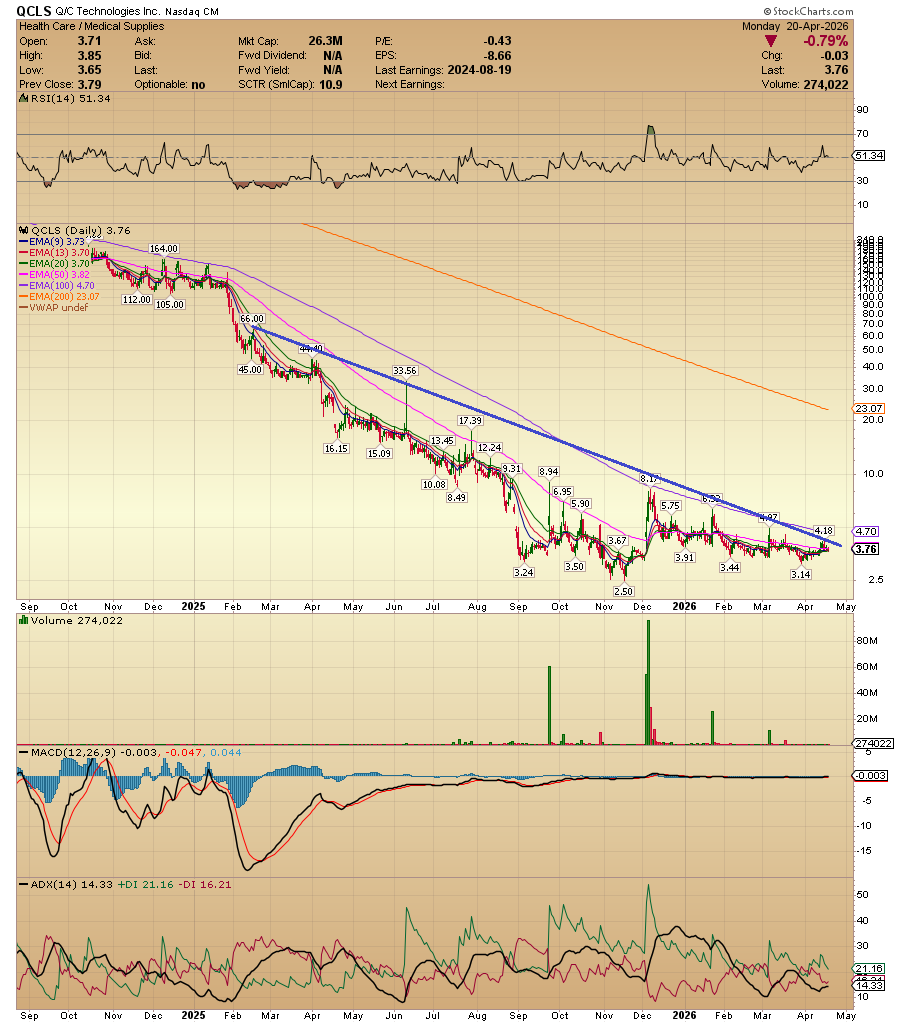Click the red down-triangle change indicator
This screenshot has height=1023, width=900.
[x=771, y=41]
